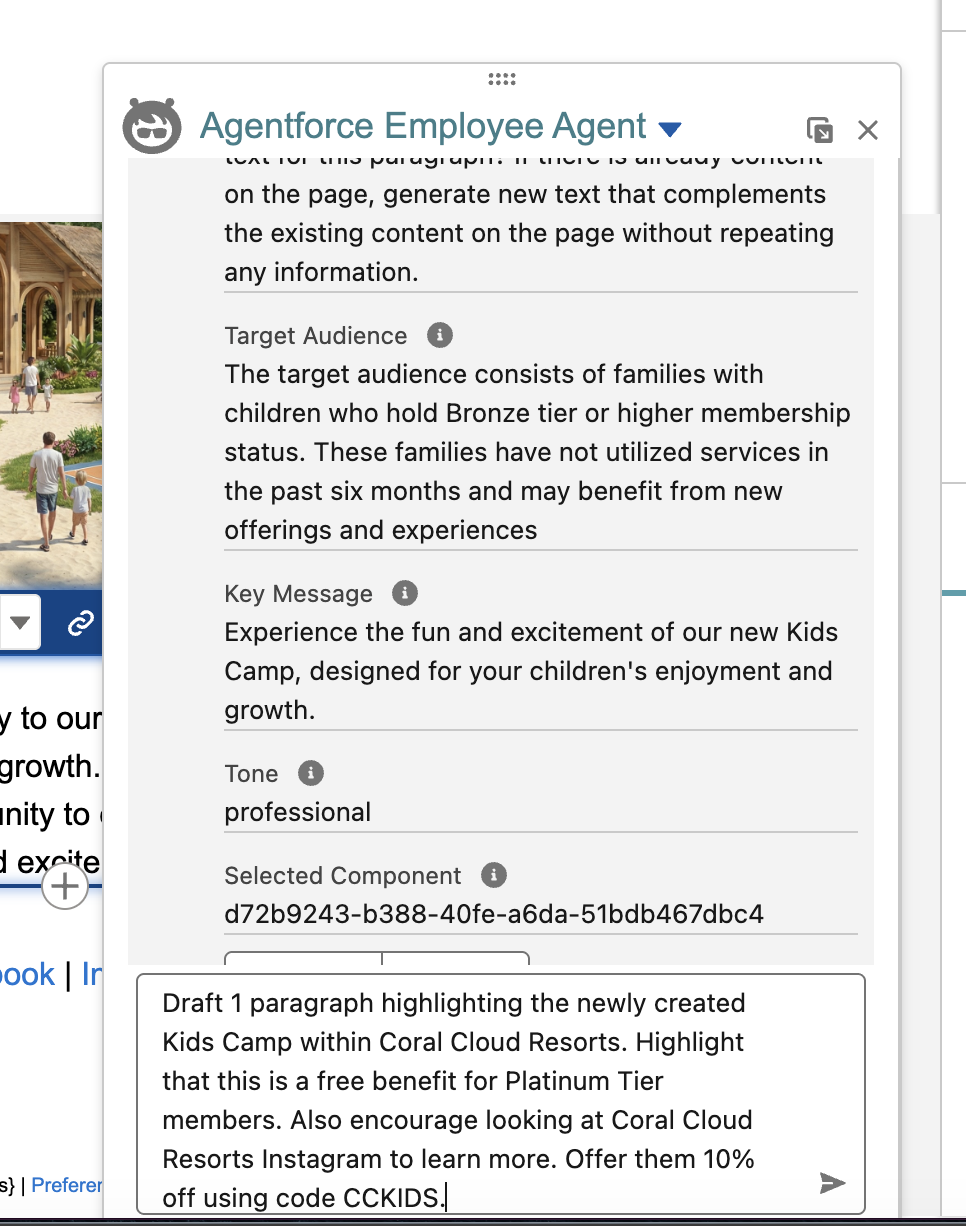Screen dimensions: 966x1226
Task: Click inside the prompt text box
Action: [500, 1094]
